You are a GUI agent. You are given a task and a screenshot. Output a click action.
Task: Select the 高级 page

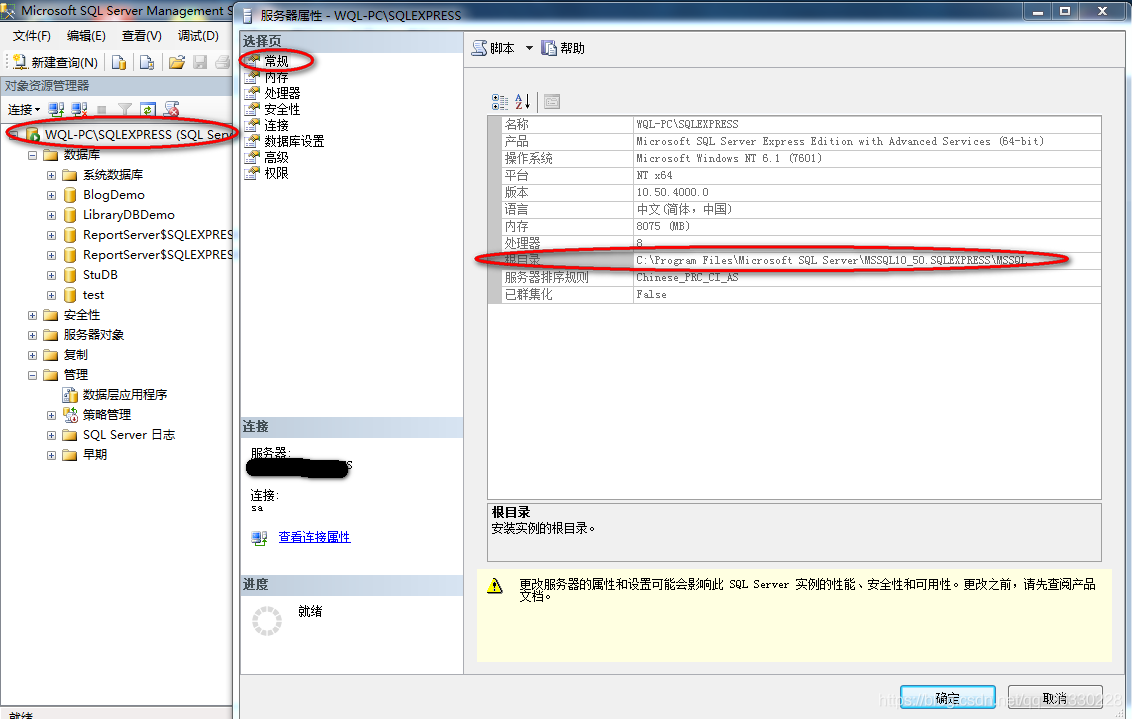tap(276, 157)
